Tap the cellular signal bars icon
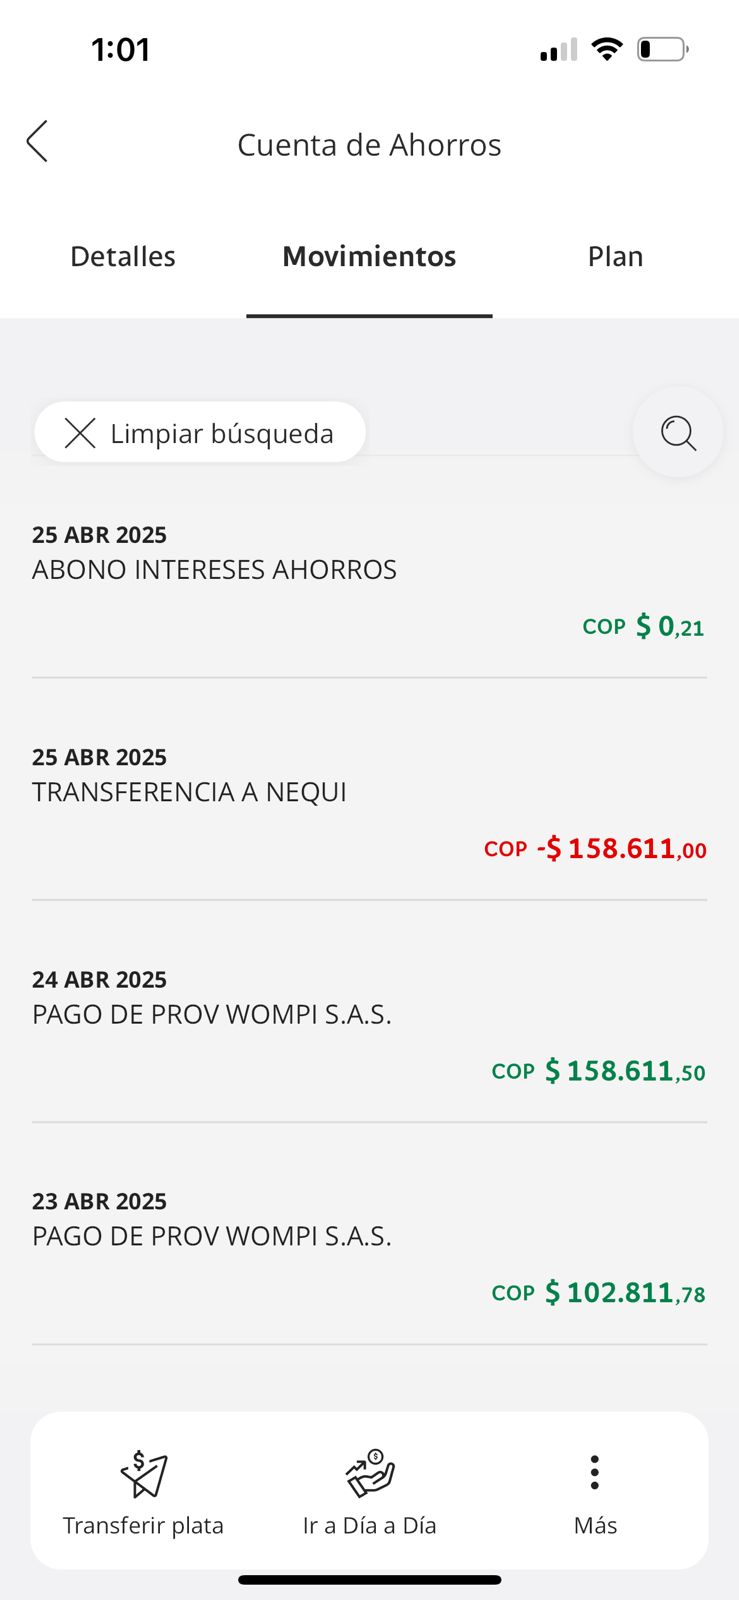 coord(558,50)
